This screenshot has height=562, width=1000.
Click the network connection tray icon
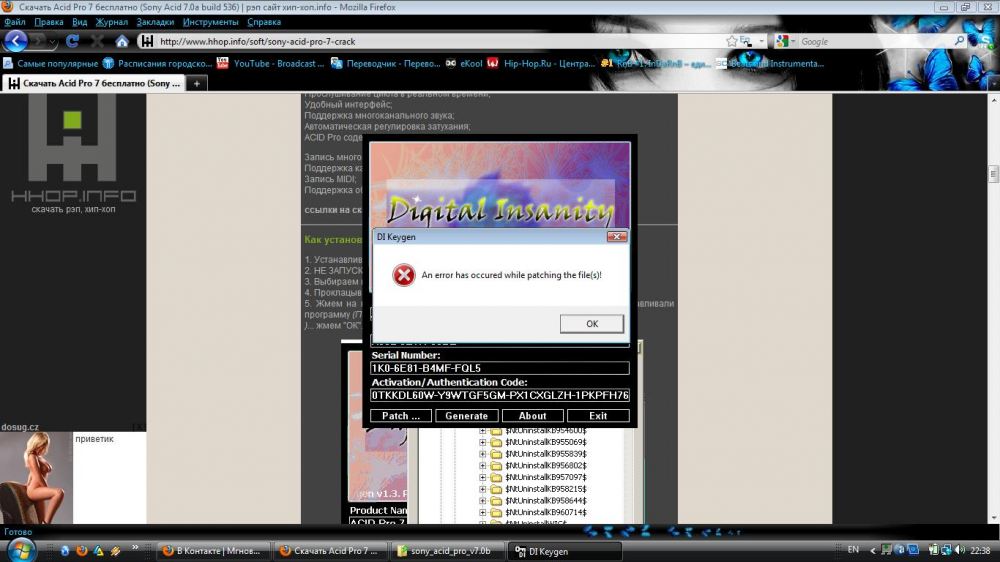click(x=946, y=550)
